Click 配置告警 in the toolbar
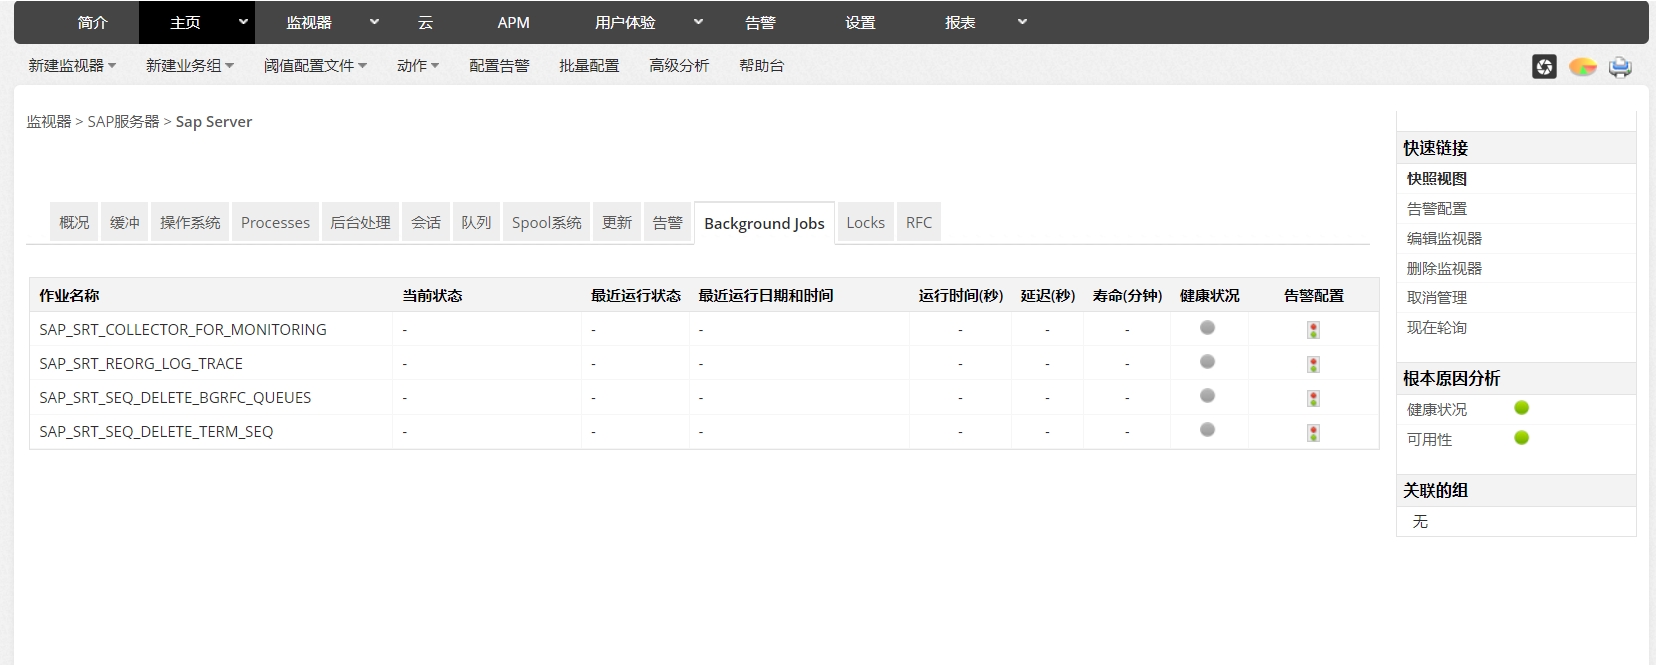1656x665 pixels. (499, 66)
